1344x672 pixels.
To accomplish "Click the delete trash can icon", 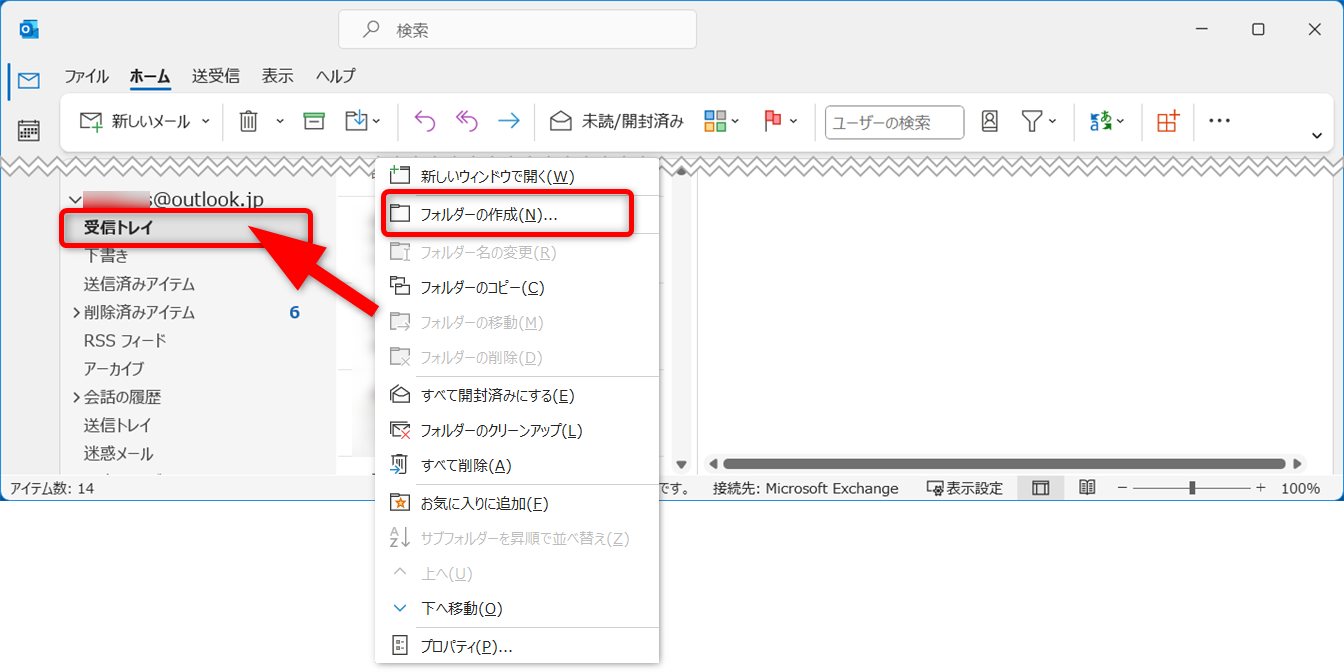I will pos(248,121).
